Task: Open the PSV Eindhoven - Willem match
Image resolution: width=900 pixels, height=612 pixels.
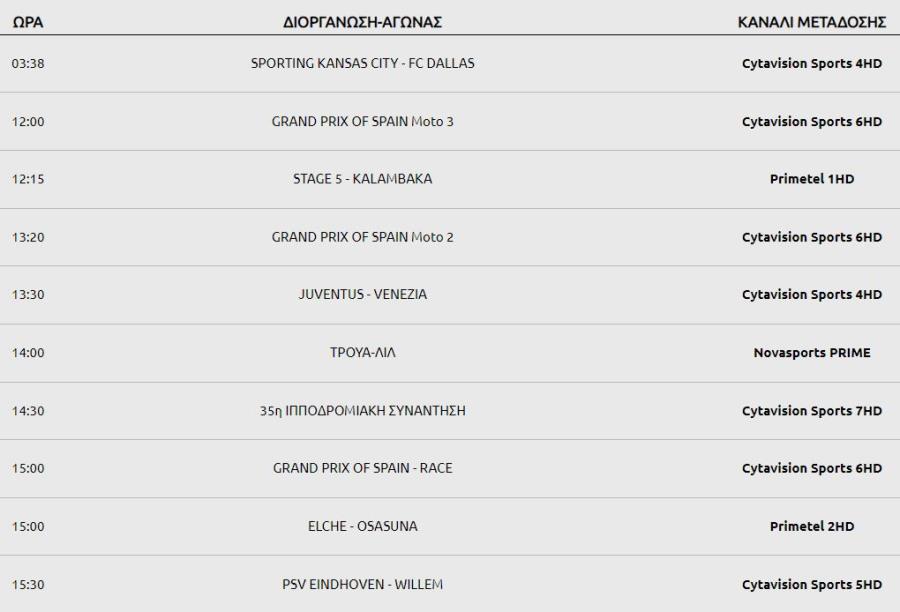Action: [363, 584]
